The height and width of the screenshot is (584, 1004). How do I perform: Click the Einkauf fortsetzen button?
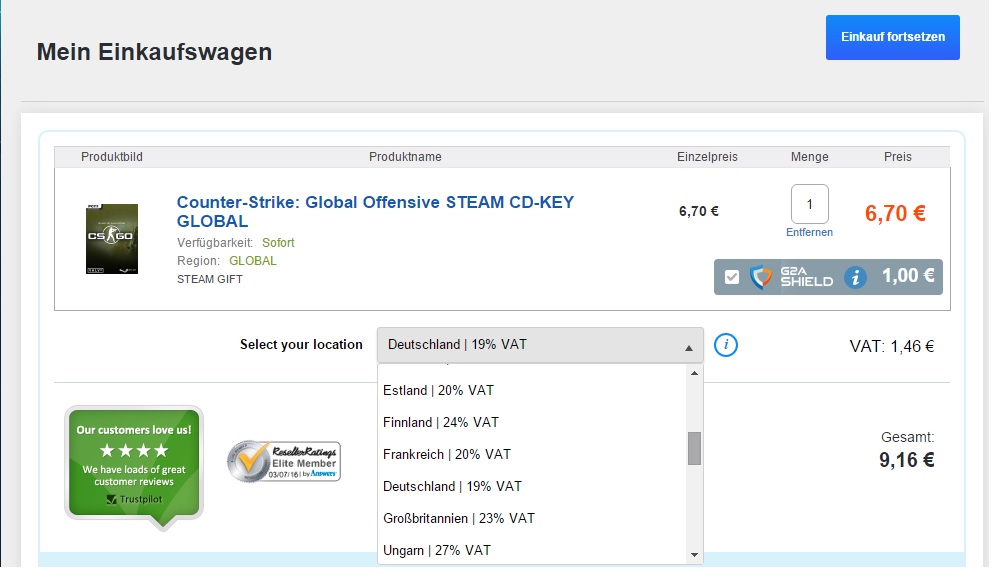892,37
